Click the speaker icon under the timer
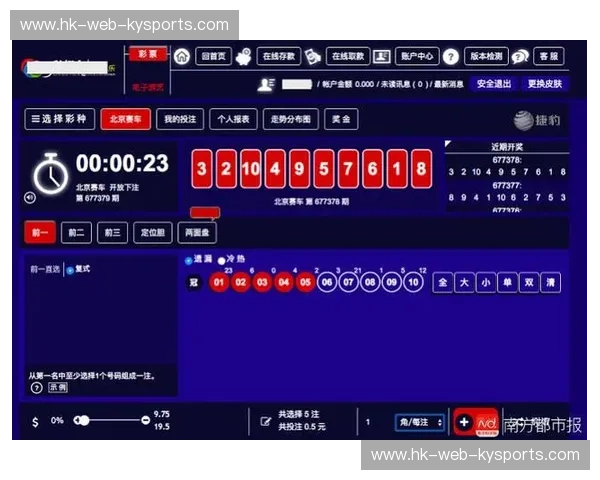The width and height of the screenshot is (600, 480). pos(30,197)
